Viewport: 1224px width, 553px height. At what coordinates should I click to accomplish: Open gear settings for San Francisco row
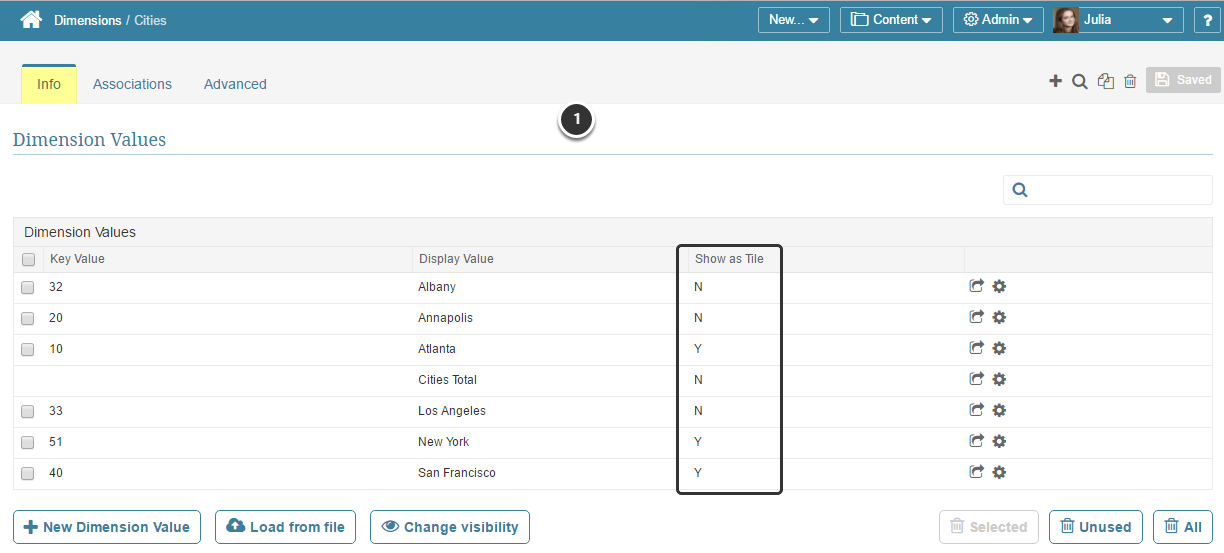coord(999,472)
